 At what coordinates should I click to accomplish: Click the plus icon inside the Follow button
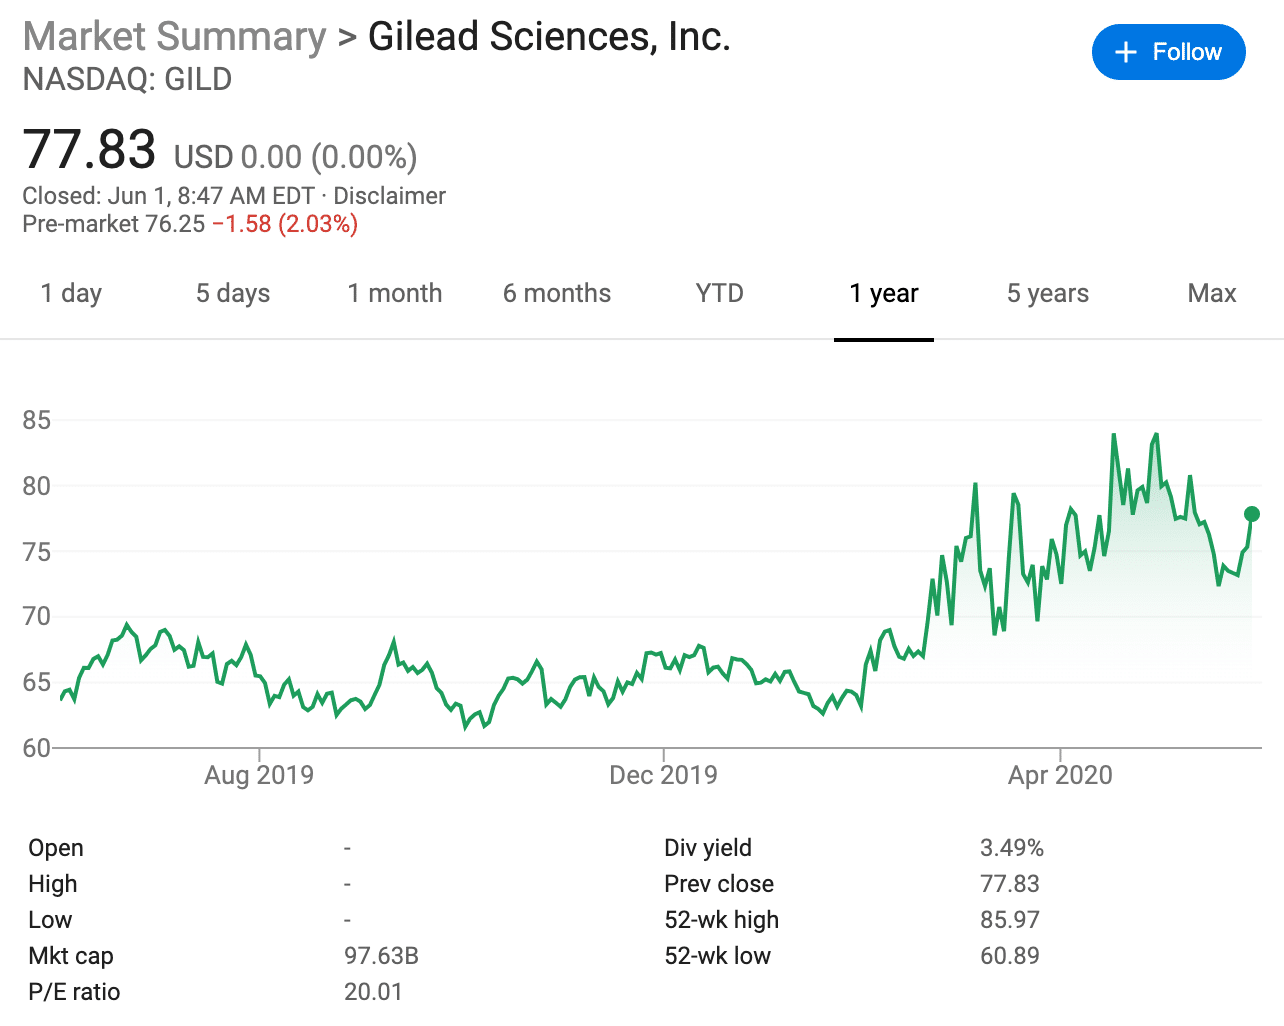[1126, 51]
